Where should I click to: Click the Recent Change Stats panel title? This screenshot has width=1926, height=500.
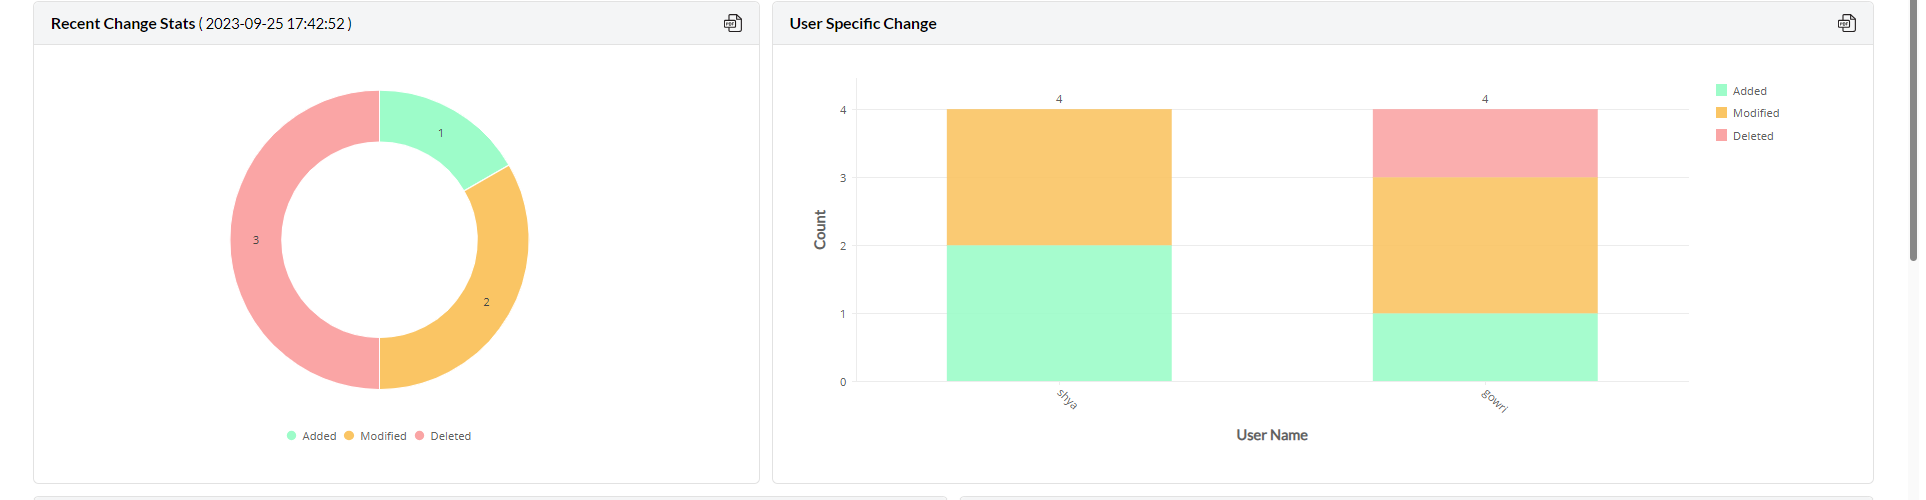(x=123, y=23)
